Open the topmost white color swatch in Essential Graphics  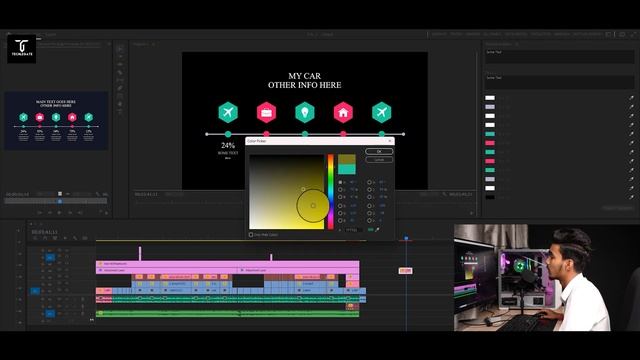click(x=490, y=98)
